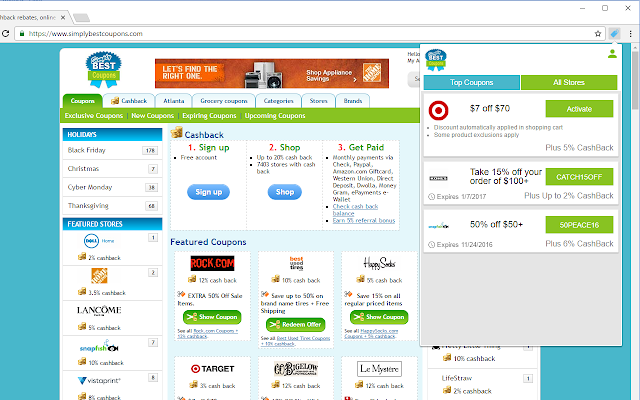Screen dimensions: 640x400
Task: Select the Coupons navigation tab
Action: [82, 101]
